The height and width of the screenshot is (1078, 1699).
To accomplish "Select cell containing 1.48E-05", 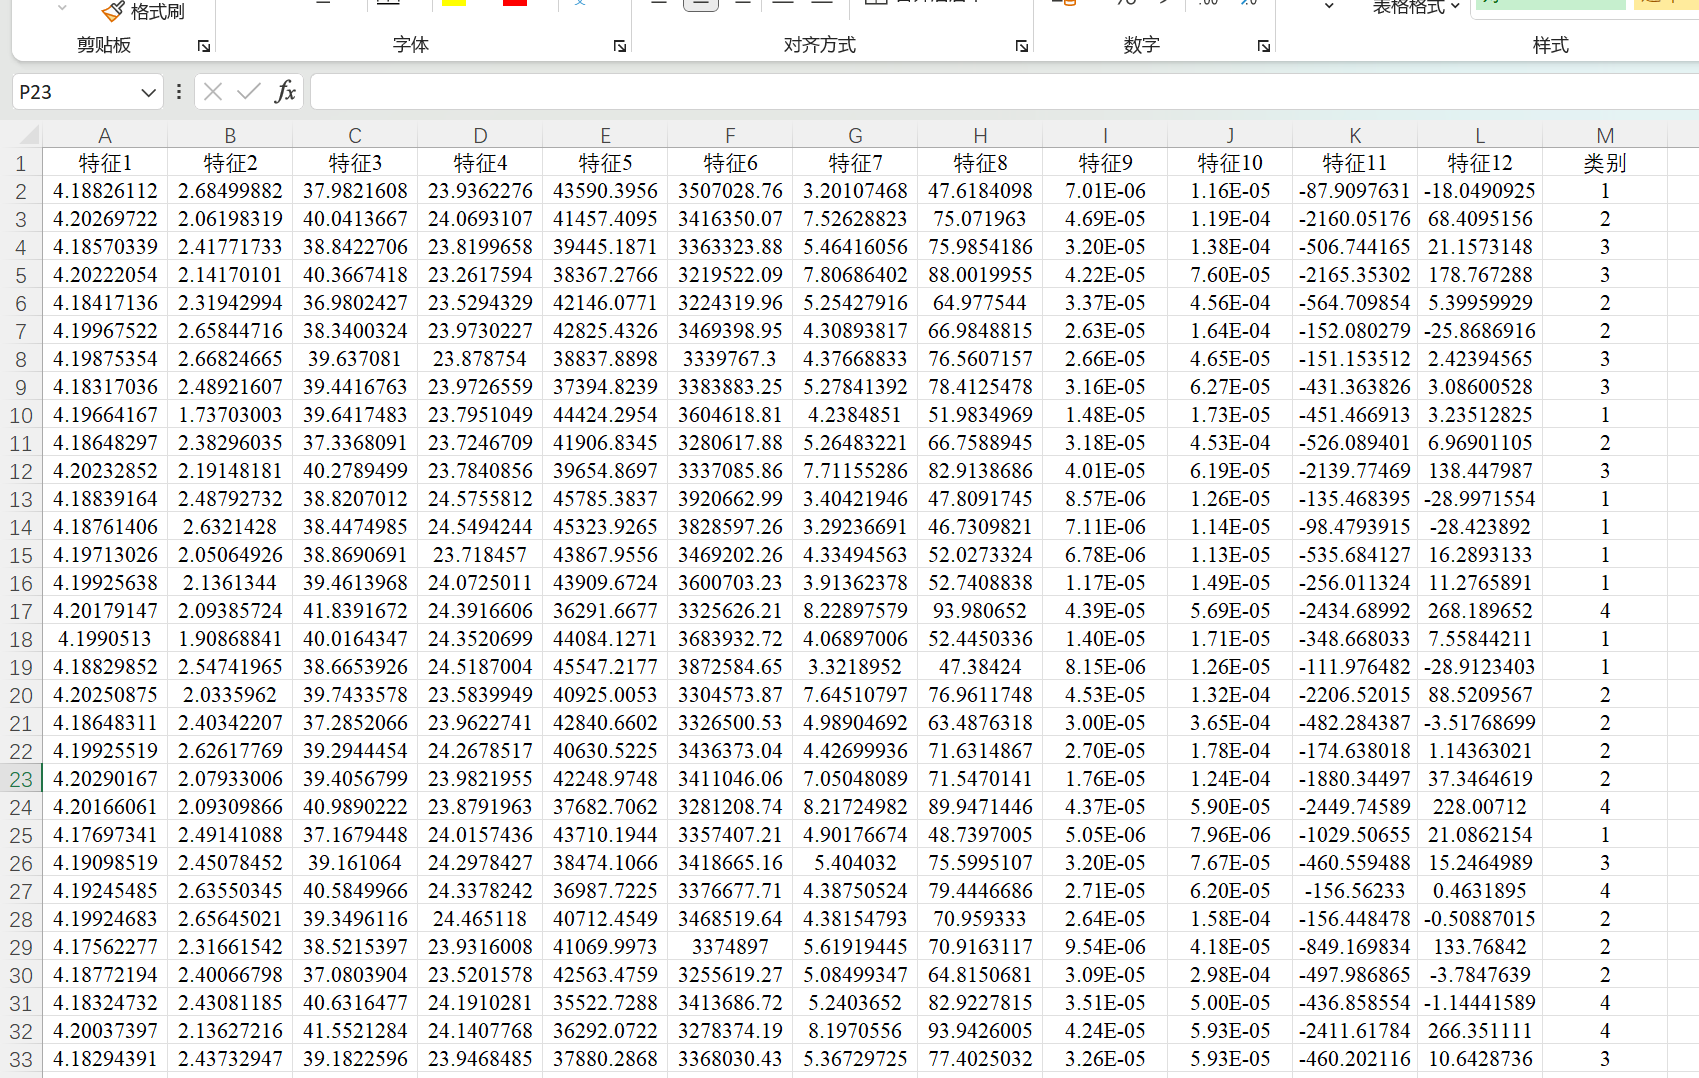I will click(x=1105, y=415).
